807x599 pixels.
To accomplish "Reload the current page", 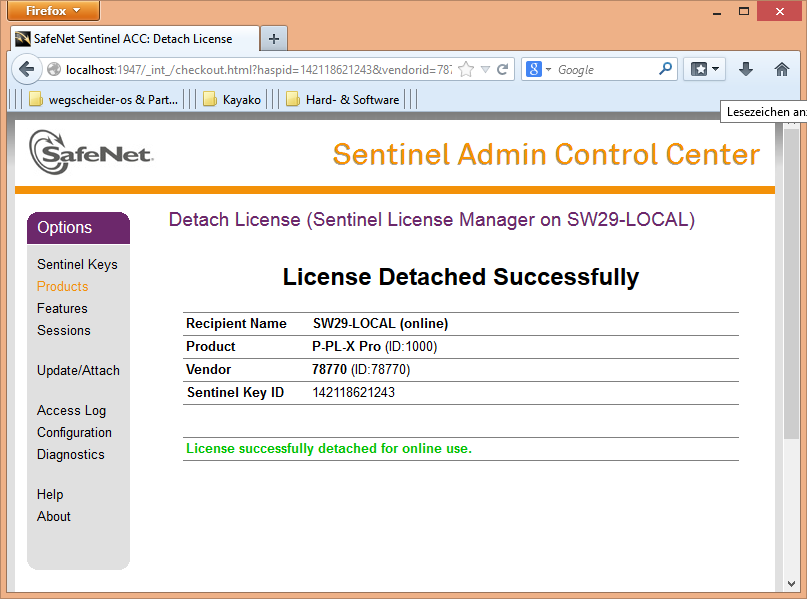I will (503, 69).
